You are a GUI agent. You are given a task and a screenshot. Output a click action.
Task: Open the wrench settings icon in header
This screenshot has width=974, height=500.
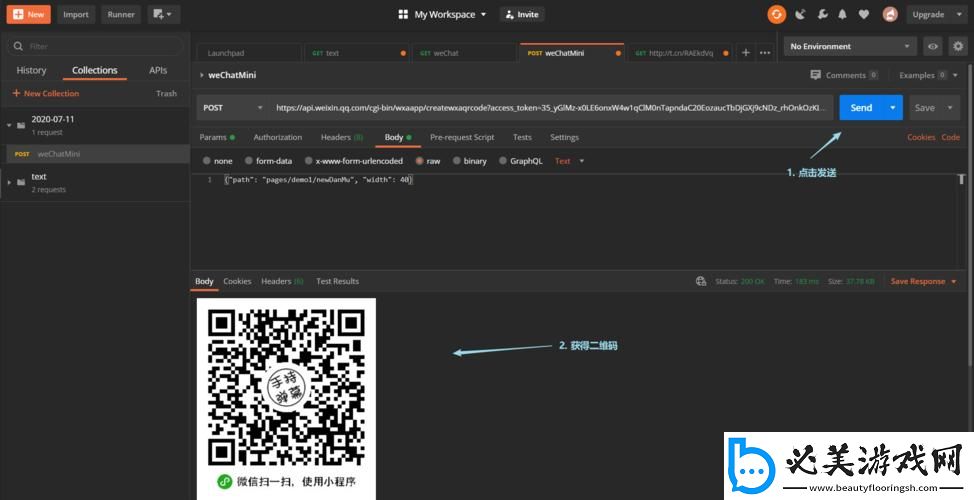[x=821, y=14]
